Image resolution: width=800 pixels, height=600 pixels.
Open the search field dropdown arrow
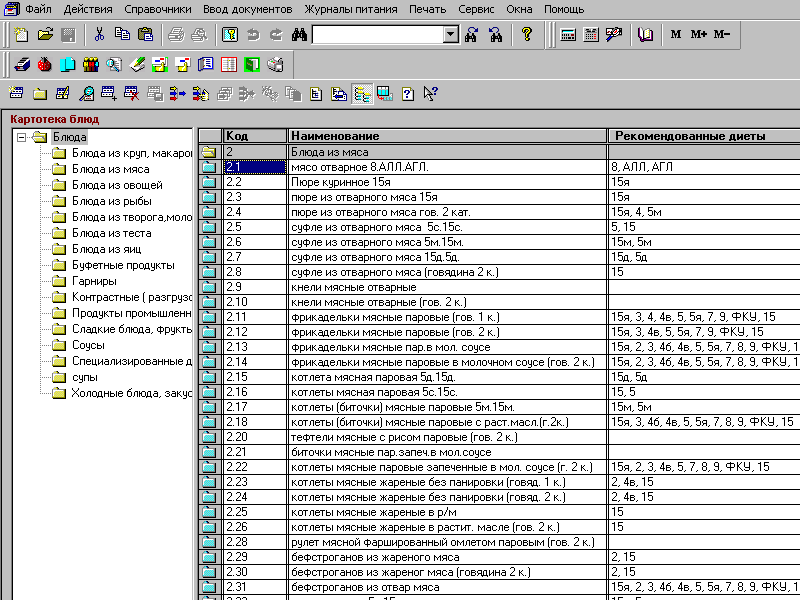(x=450, y=35)
